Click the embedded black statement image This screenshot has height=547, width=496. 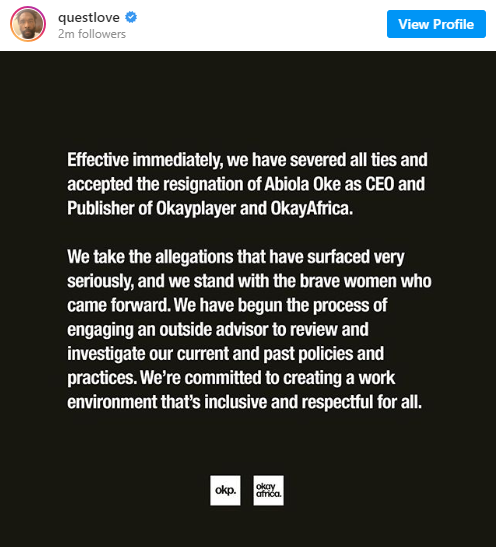point(248,299)
